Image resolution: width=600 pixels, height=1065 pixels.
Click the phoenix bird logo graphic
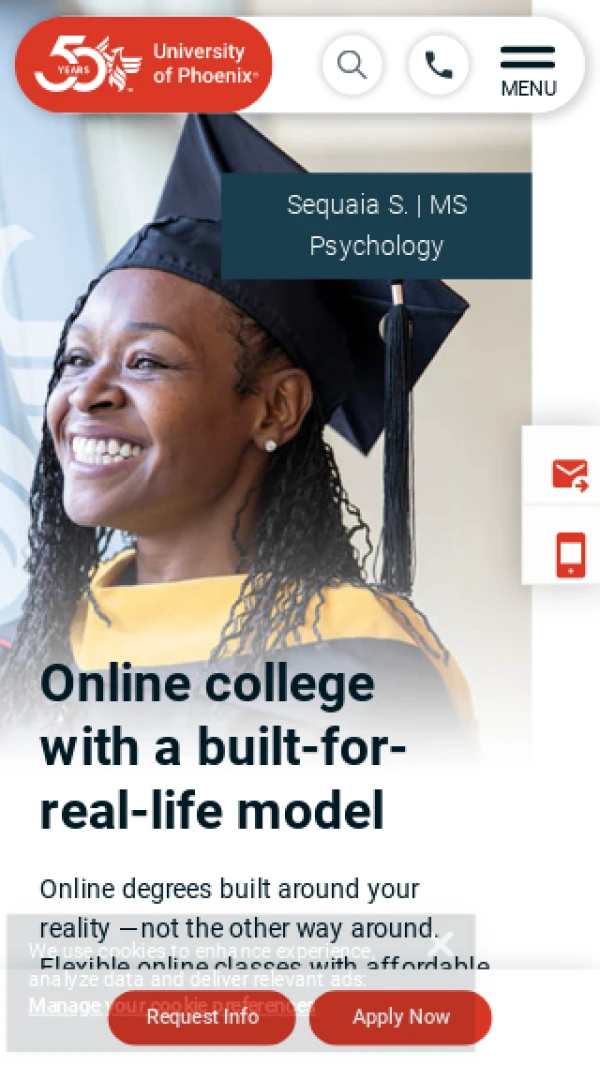pyautogui.click(x=120, y=64)
